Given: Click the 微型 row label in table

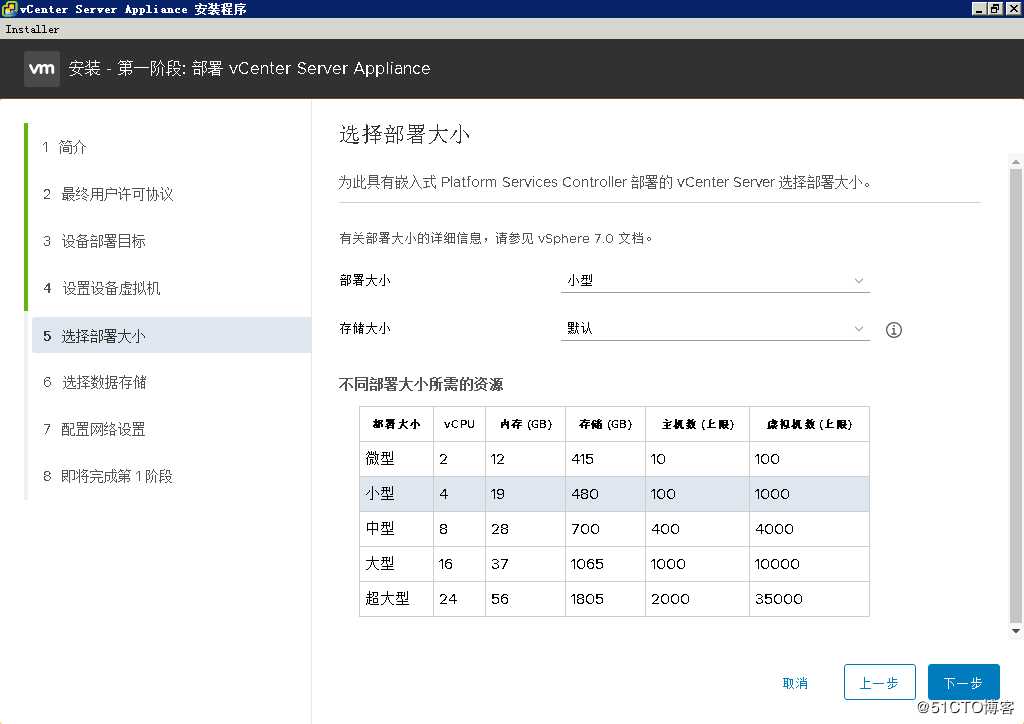Looking at the screenshot, I should 380,458.
